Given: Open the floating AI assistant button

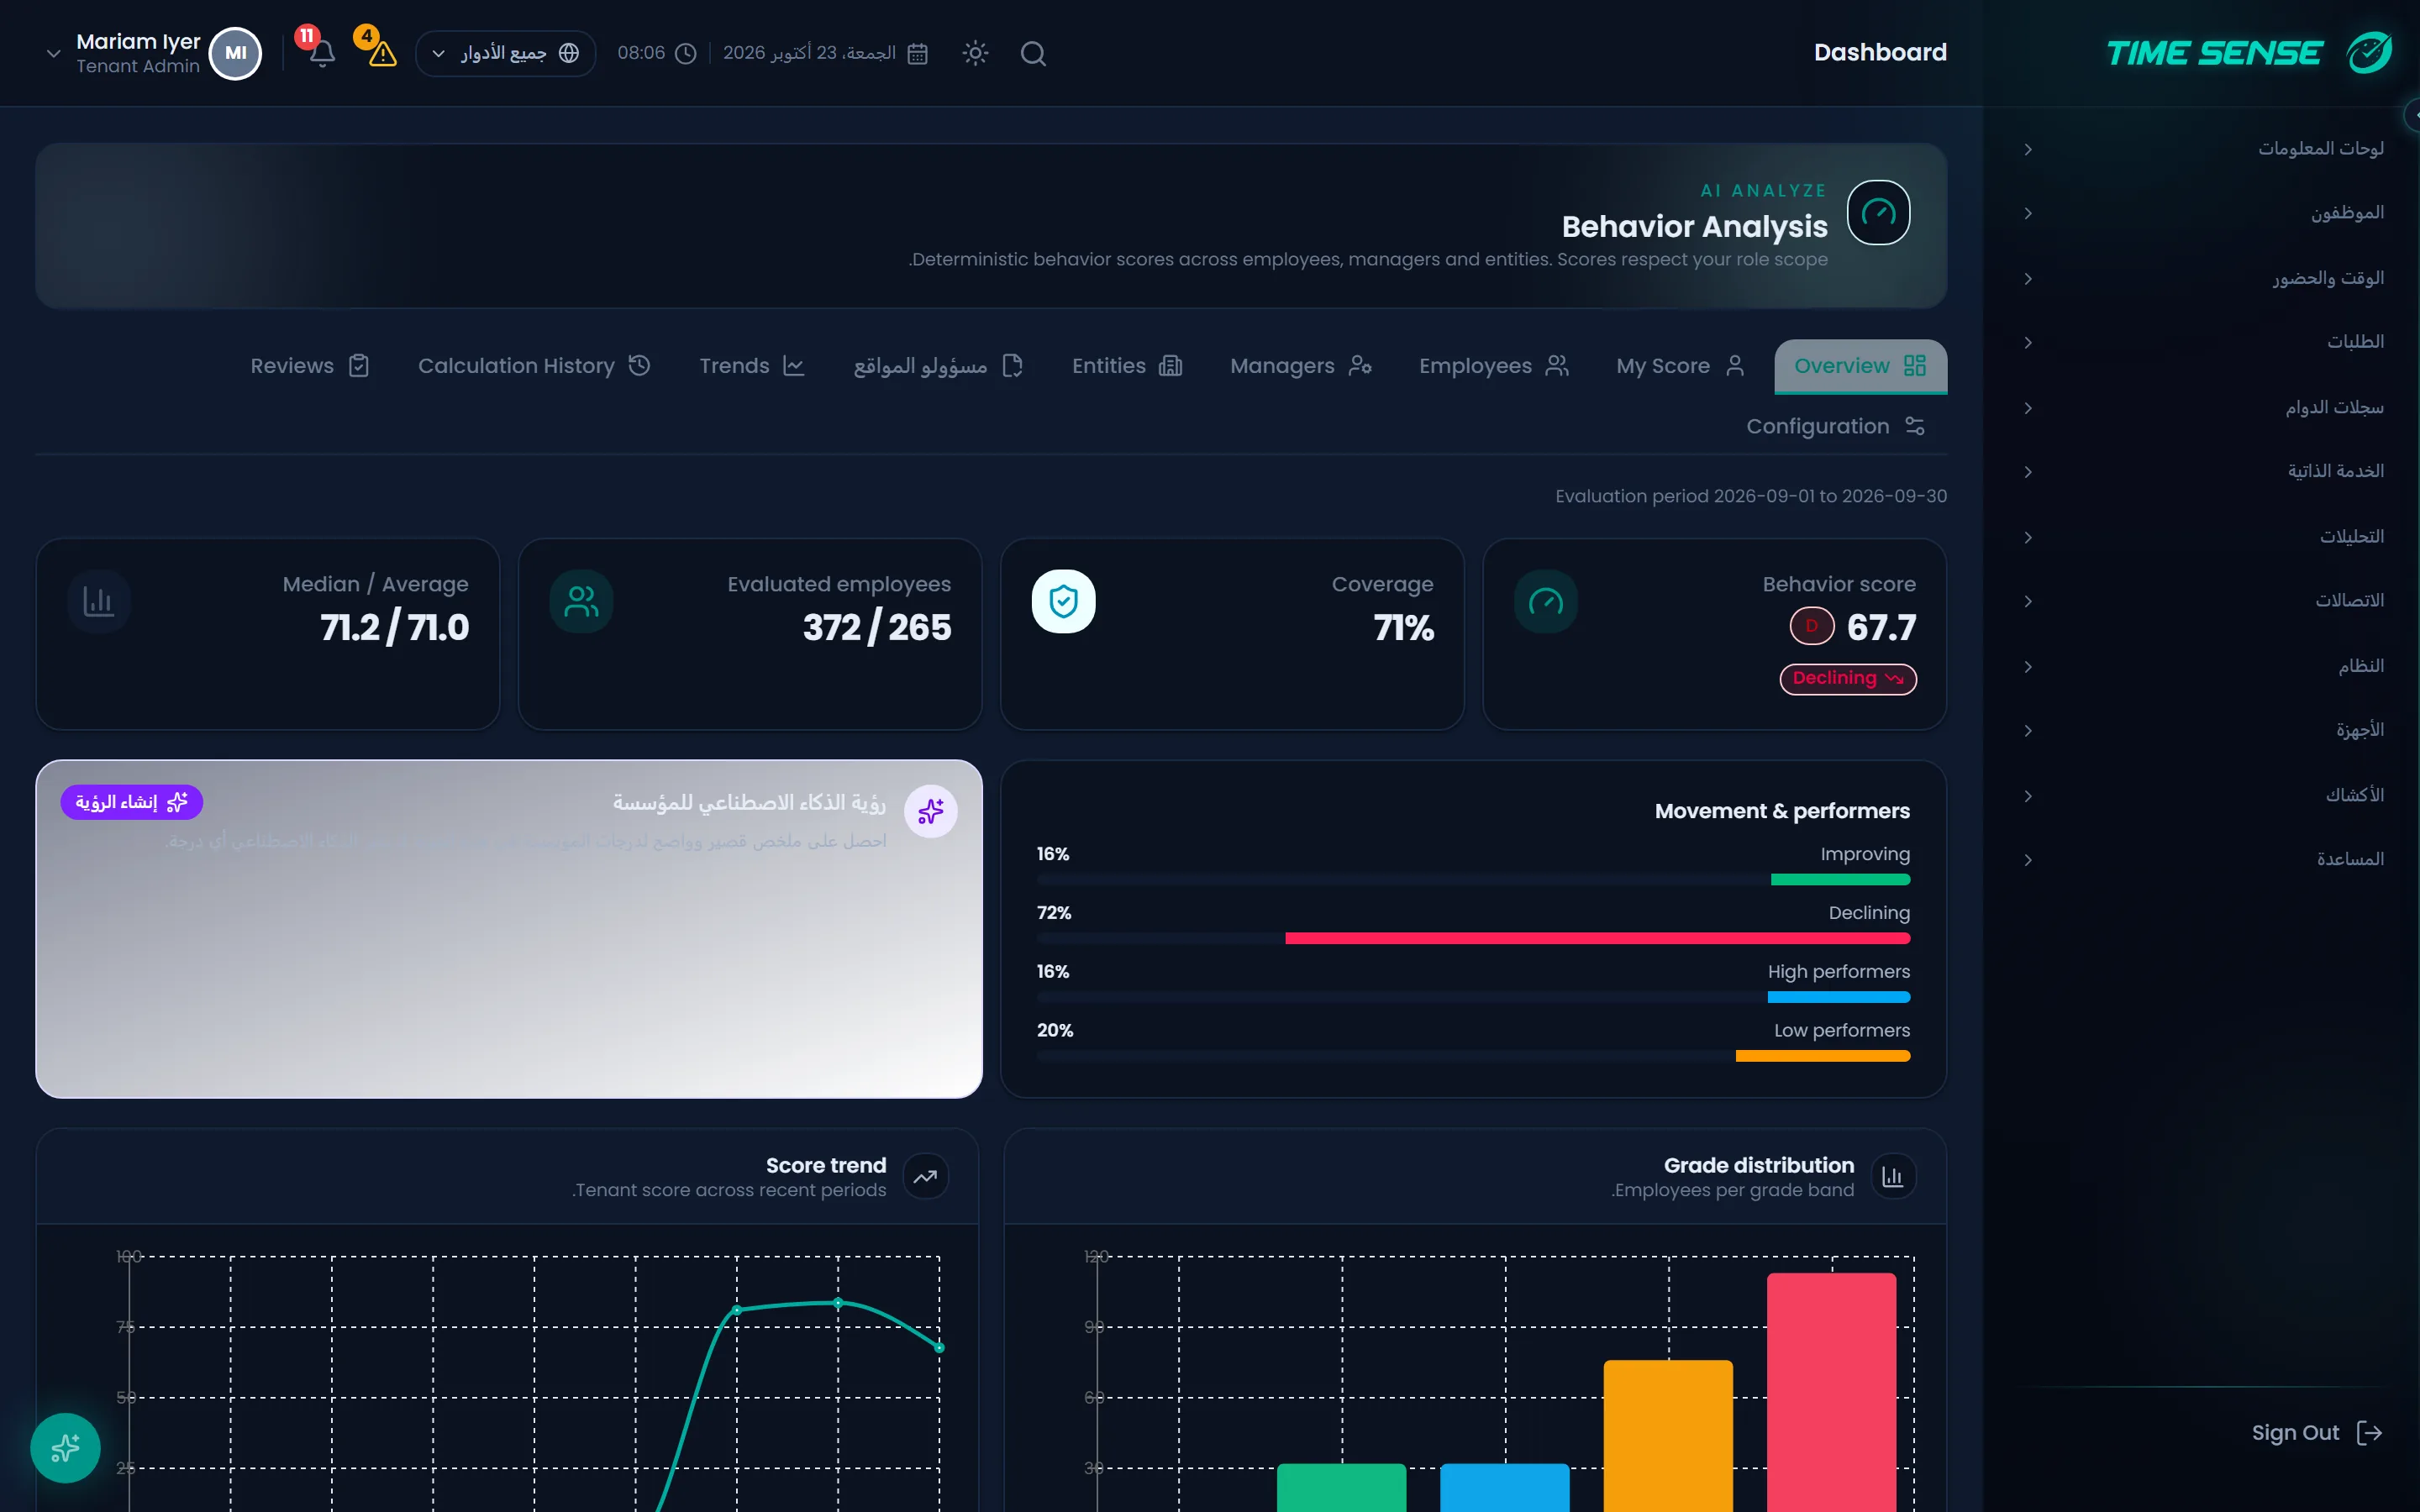Looking at the screenshot, I should pos(65,1447).
